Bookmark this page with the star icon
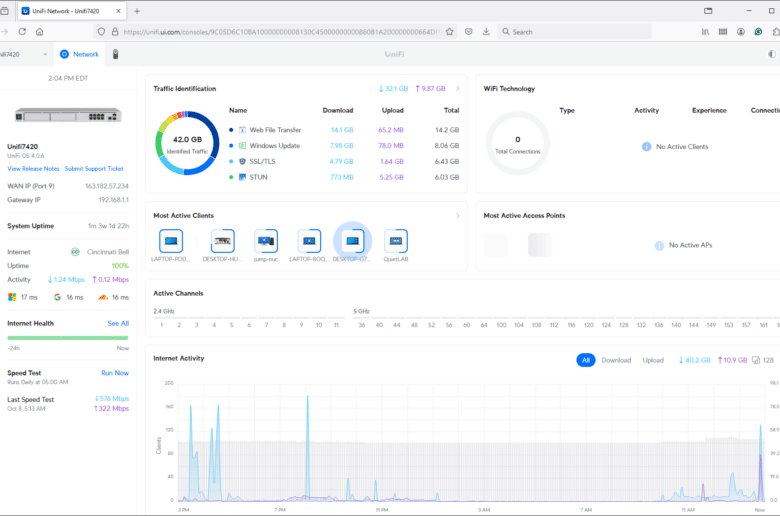Image resolution: width=780 pixels, height=516 pixels. (x=450, y=31)
